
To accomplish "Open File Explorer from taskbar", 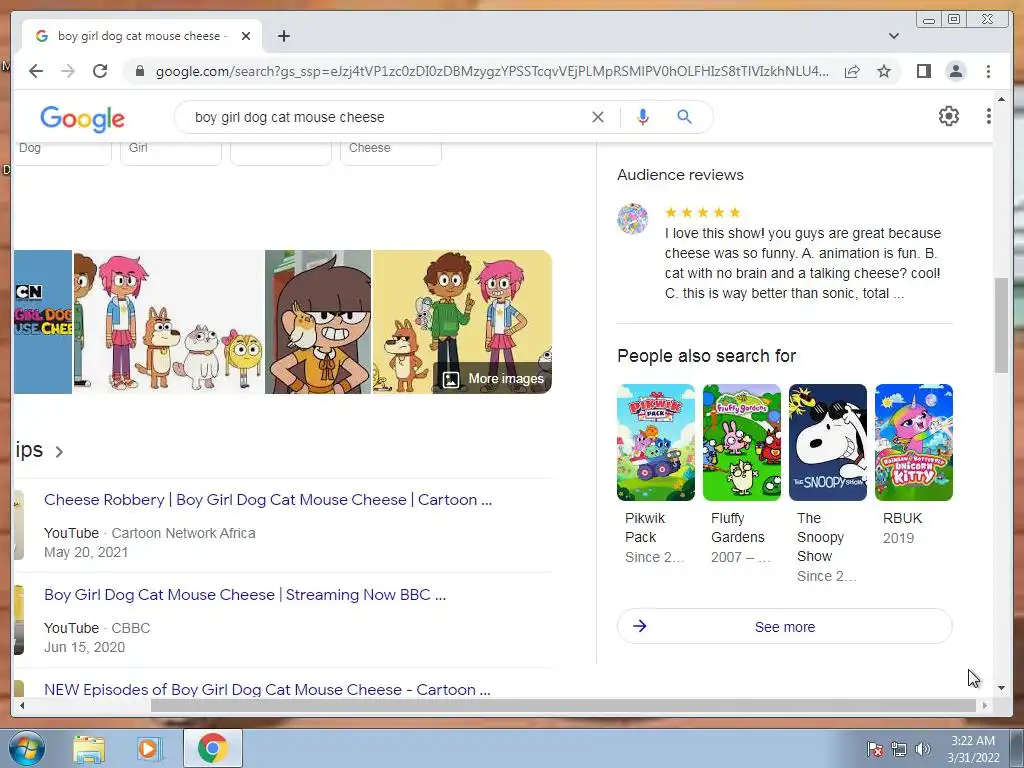I will 89,748.
